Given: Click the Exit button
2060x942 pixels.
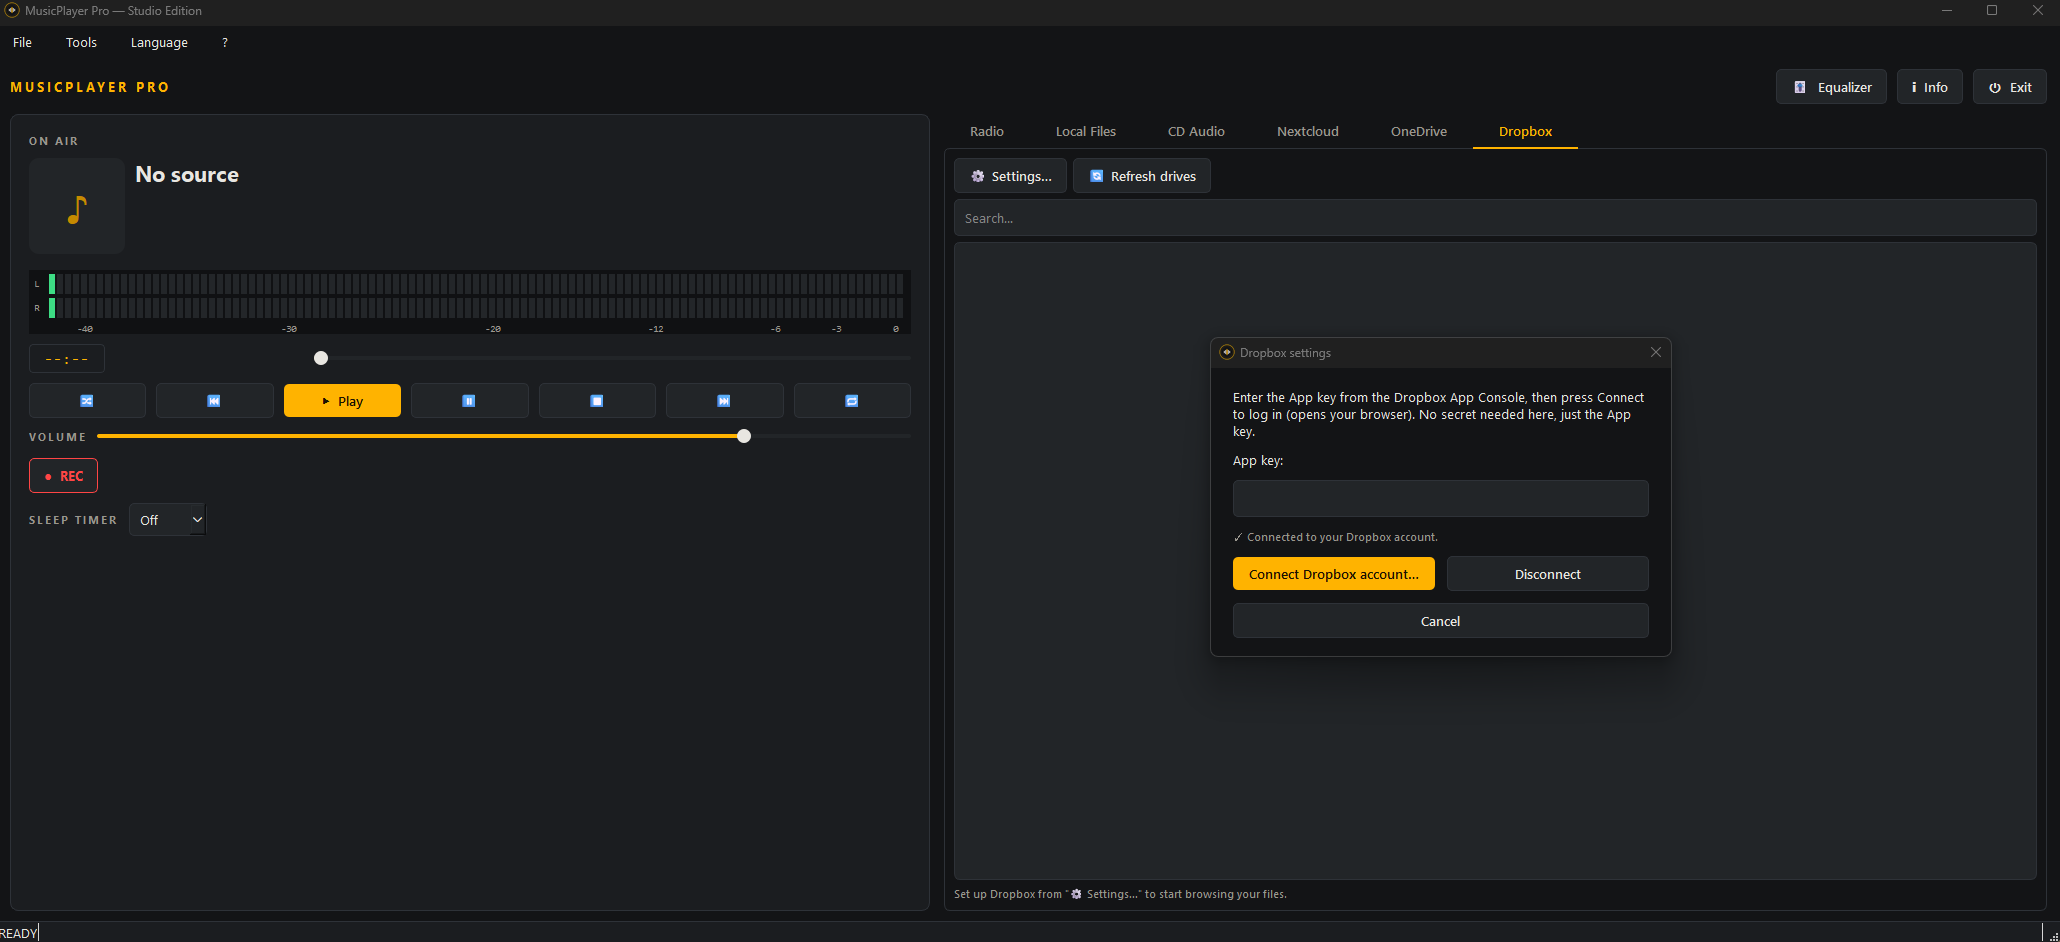Looking at the screenshot, I should (2010, 87).
